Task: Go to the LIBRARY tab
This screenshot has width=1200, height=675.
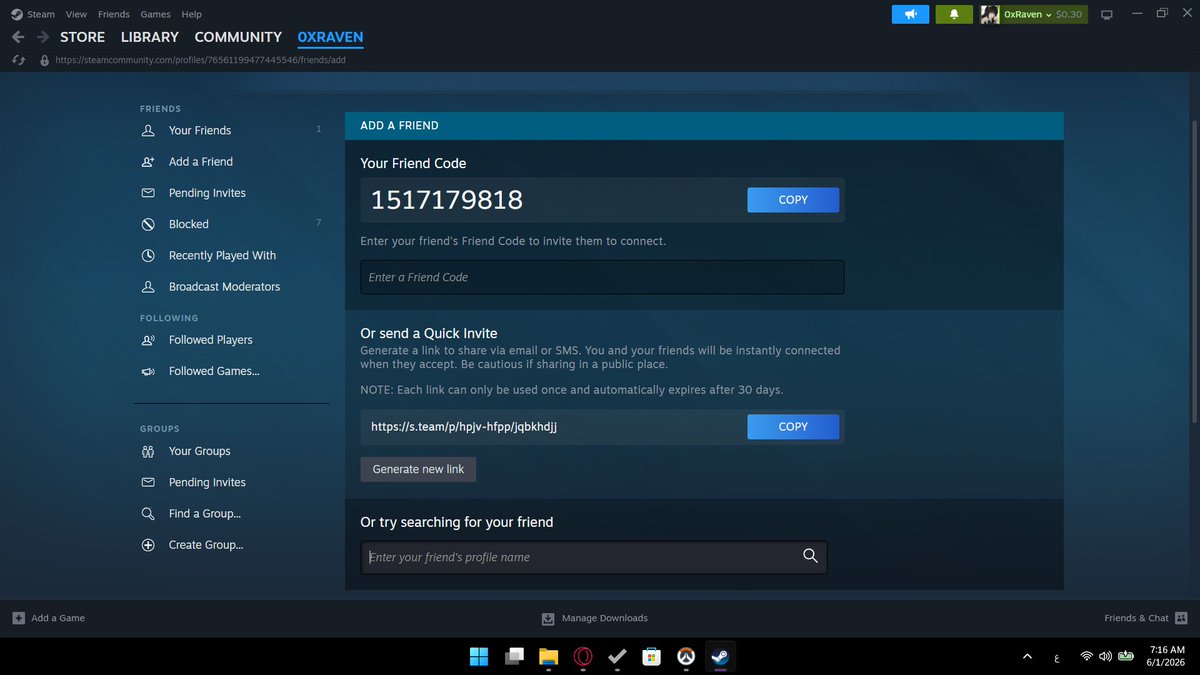Action: 150,37
